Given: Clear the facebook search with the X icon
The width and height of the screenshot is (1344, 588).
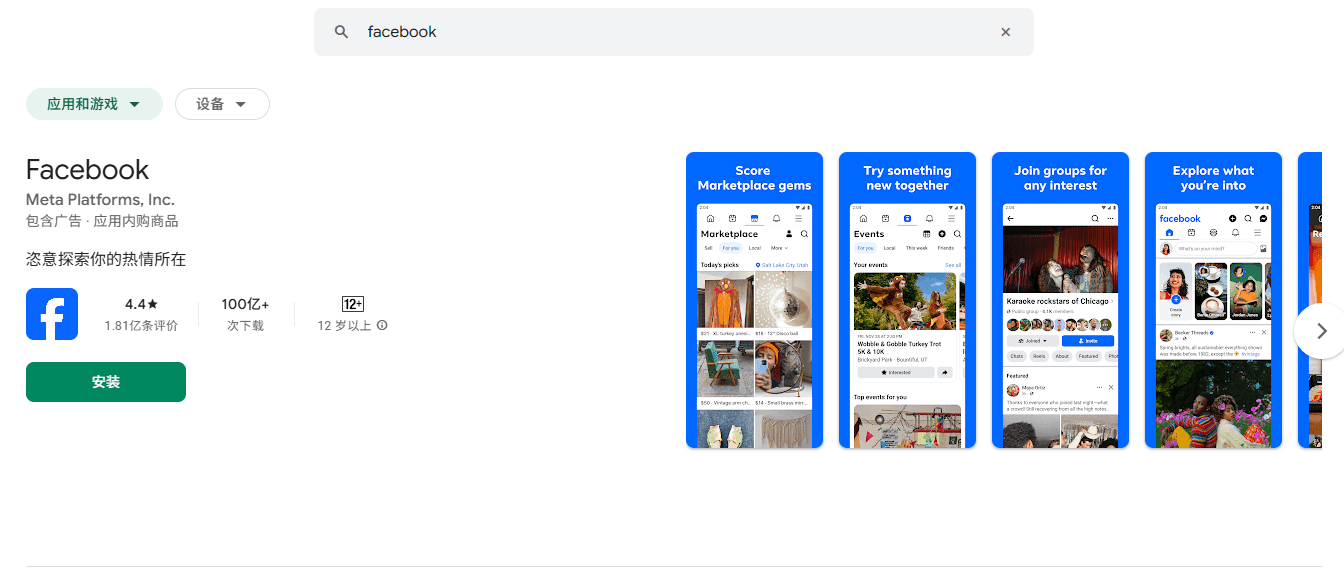Looking at the screenshot, I should pos(1005,31).
